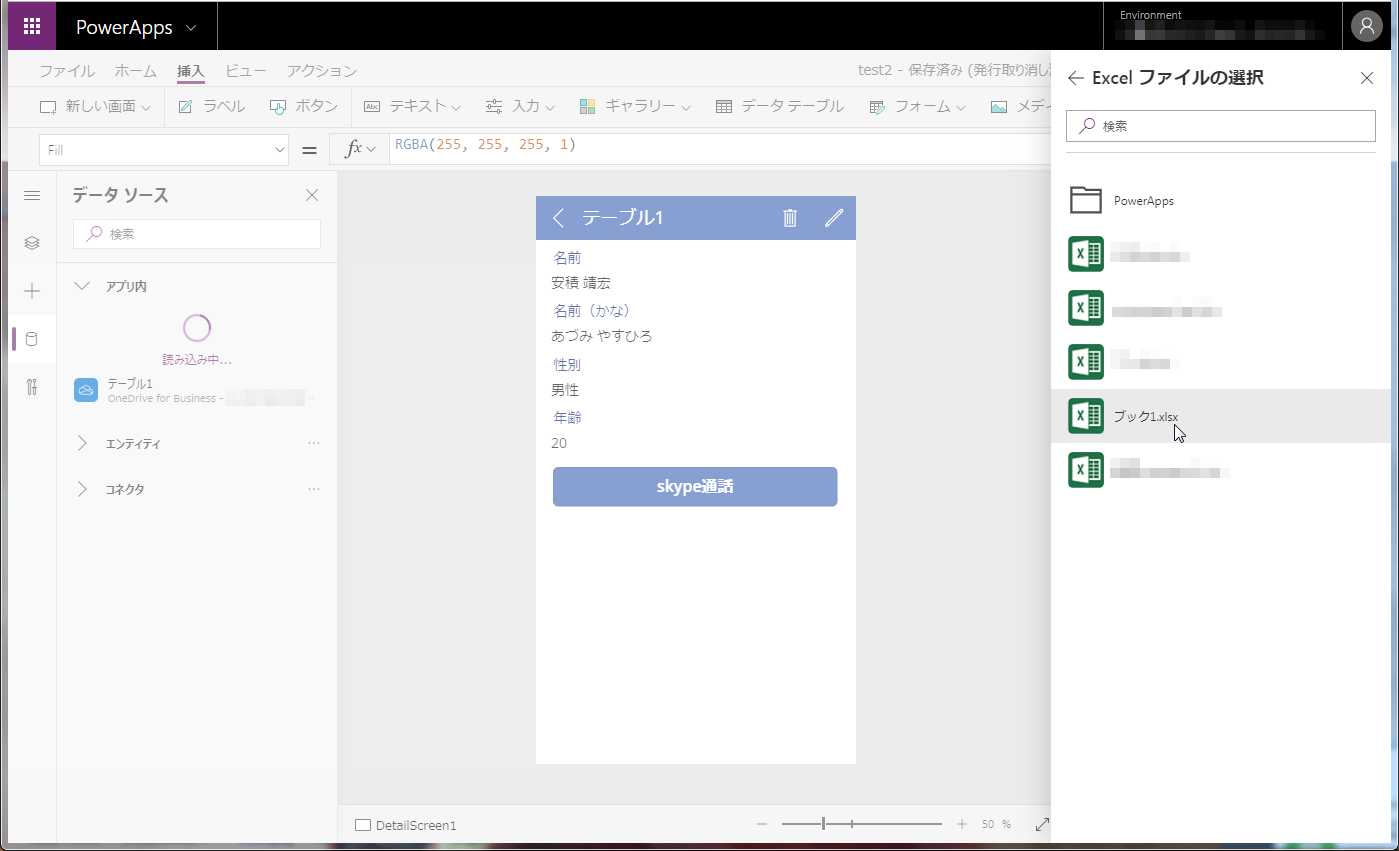
Task: Switch to the 挿入 tab
Action: click(x=191, y=71)
